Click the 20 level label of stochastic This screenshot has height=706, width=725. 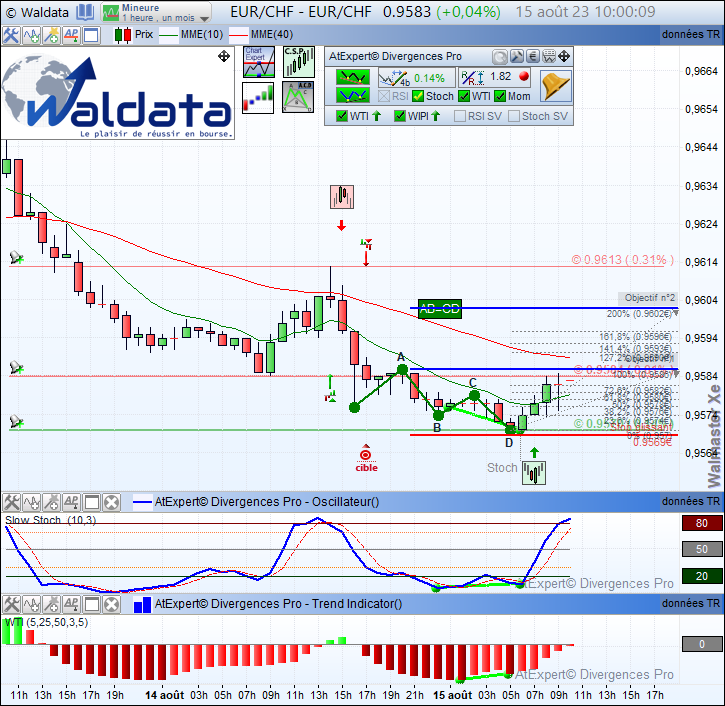coord(701,576)
